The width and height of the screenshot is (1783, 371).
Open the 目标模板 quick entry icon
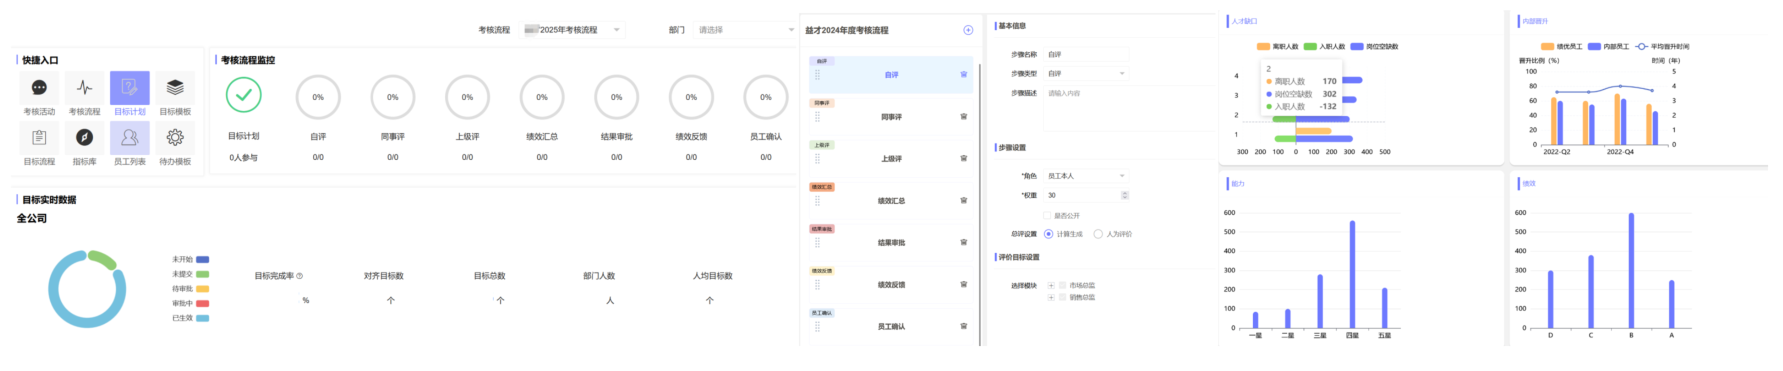(x=175, y=88)
